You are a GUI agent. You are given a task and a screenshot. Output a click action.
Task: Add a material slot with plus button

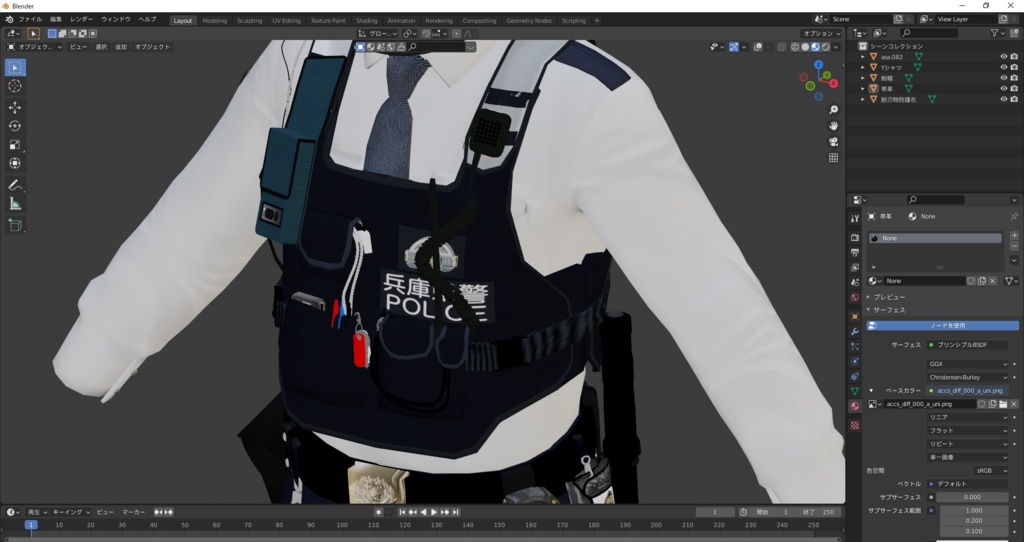pyautogui.click(x=1014, y=236)
